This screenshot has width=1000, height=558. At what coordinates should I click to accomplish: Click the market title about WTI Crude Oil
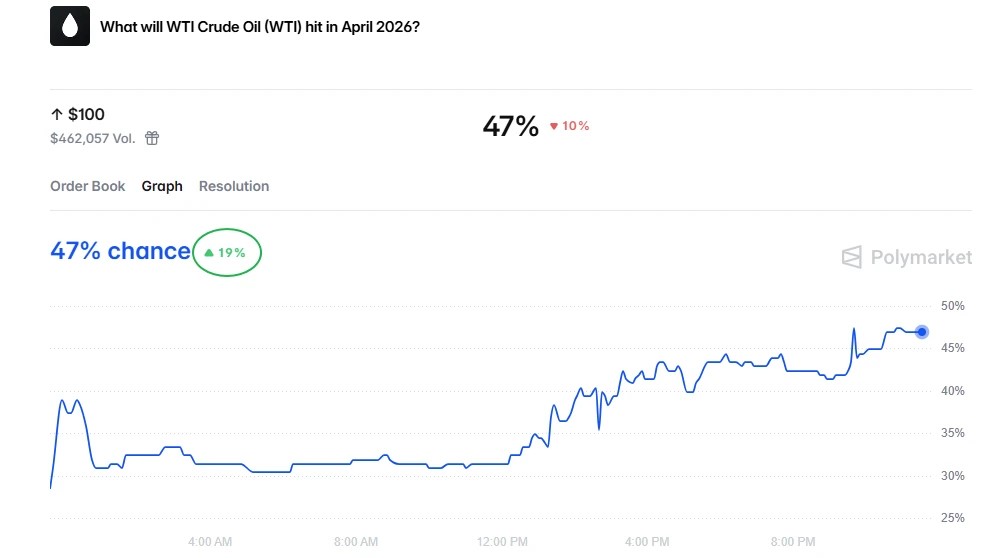(260, 27)
